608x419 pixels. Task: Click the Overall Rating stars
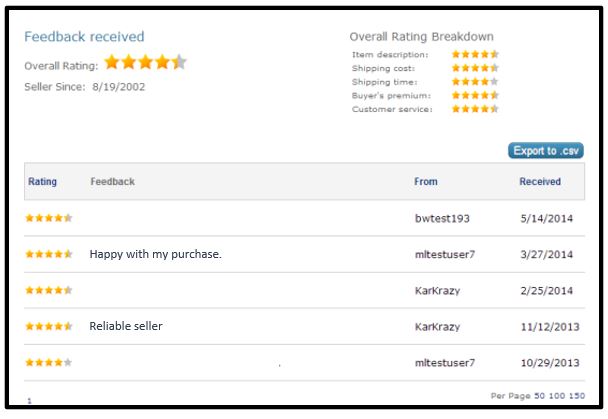(145, 62)
